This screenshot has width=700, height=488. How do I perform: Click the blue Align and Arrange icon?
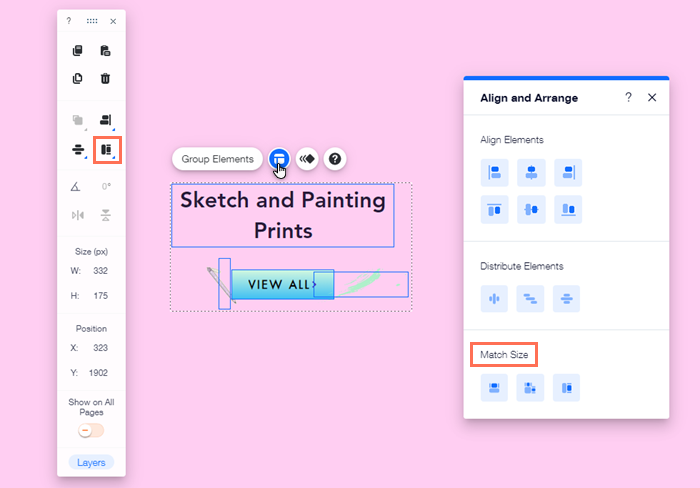coord(279,159)
